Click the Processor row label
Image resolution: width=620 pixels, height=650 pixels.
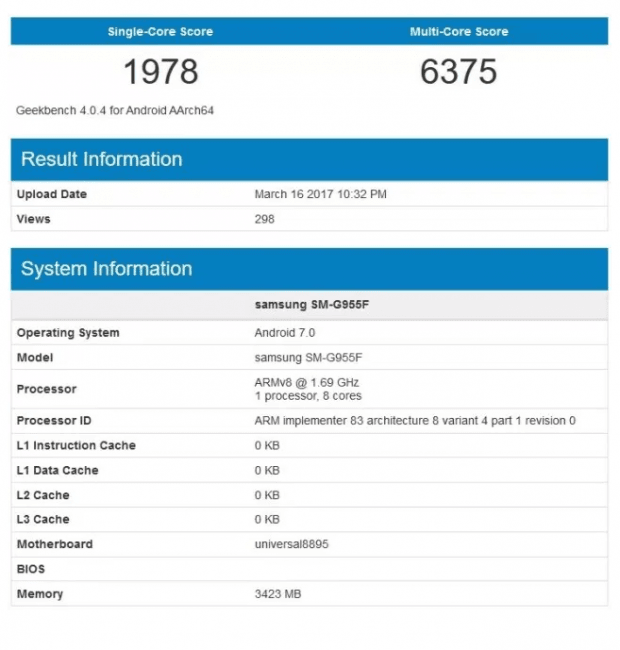click(x=46, y=389)
